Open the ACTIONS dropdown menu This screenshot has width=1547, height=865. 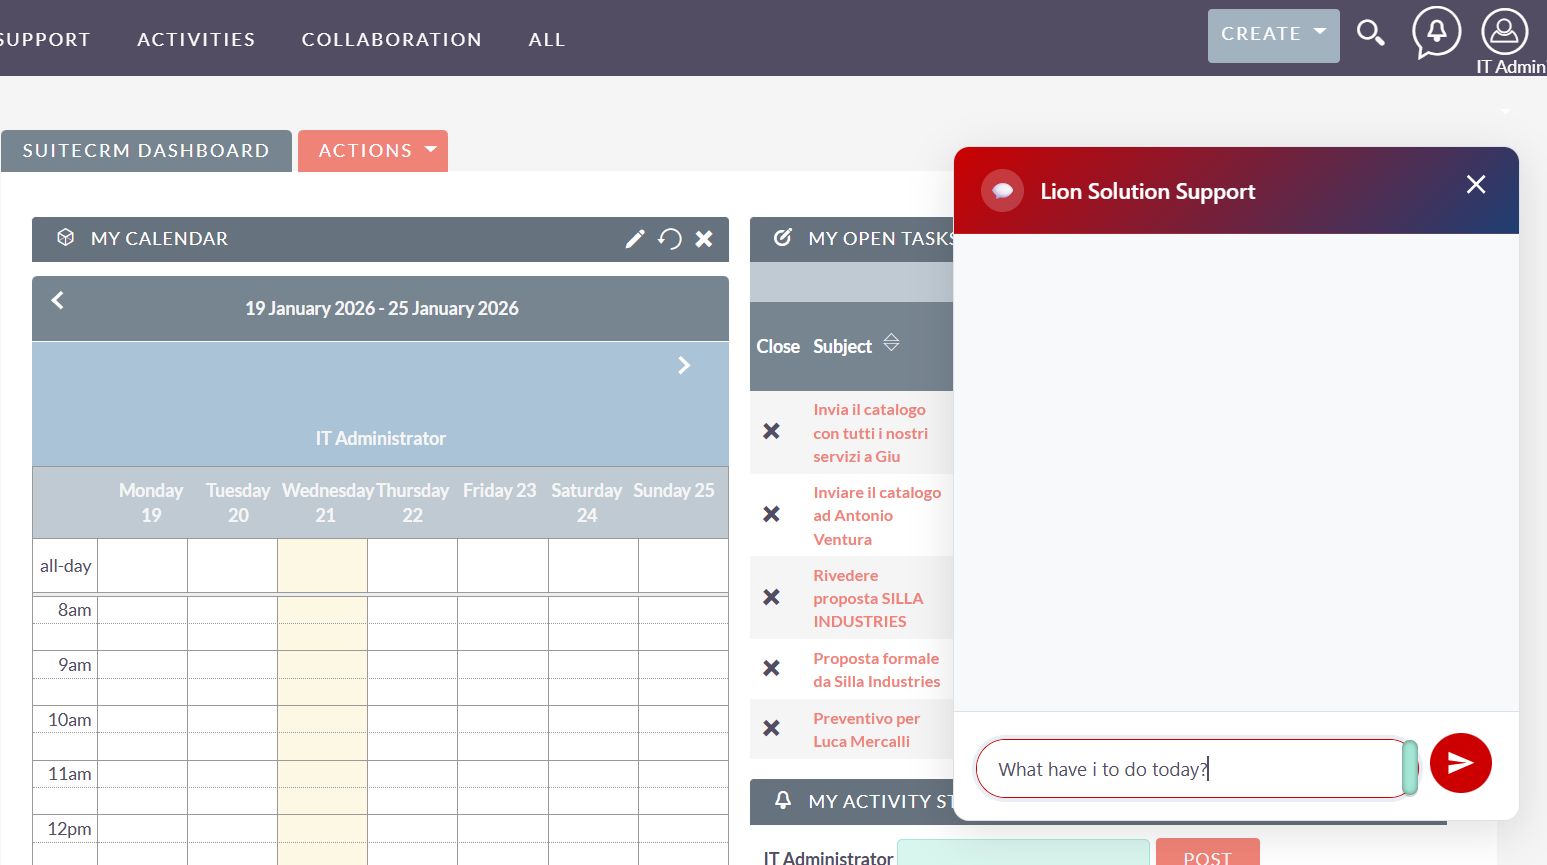[x=373, y=151]
